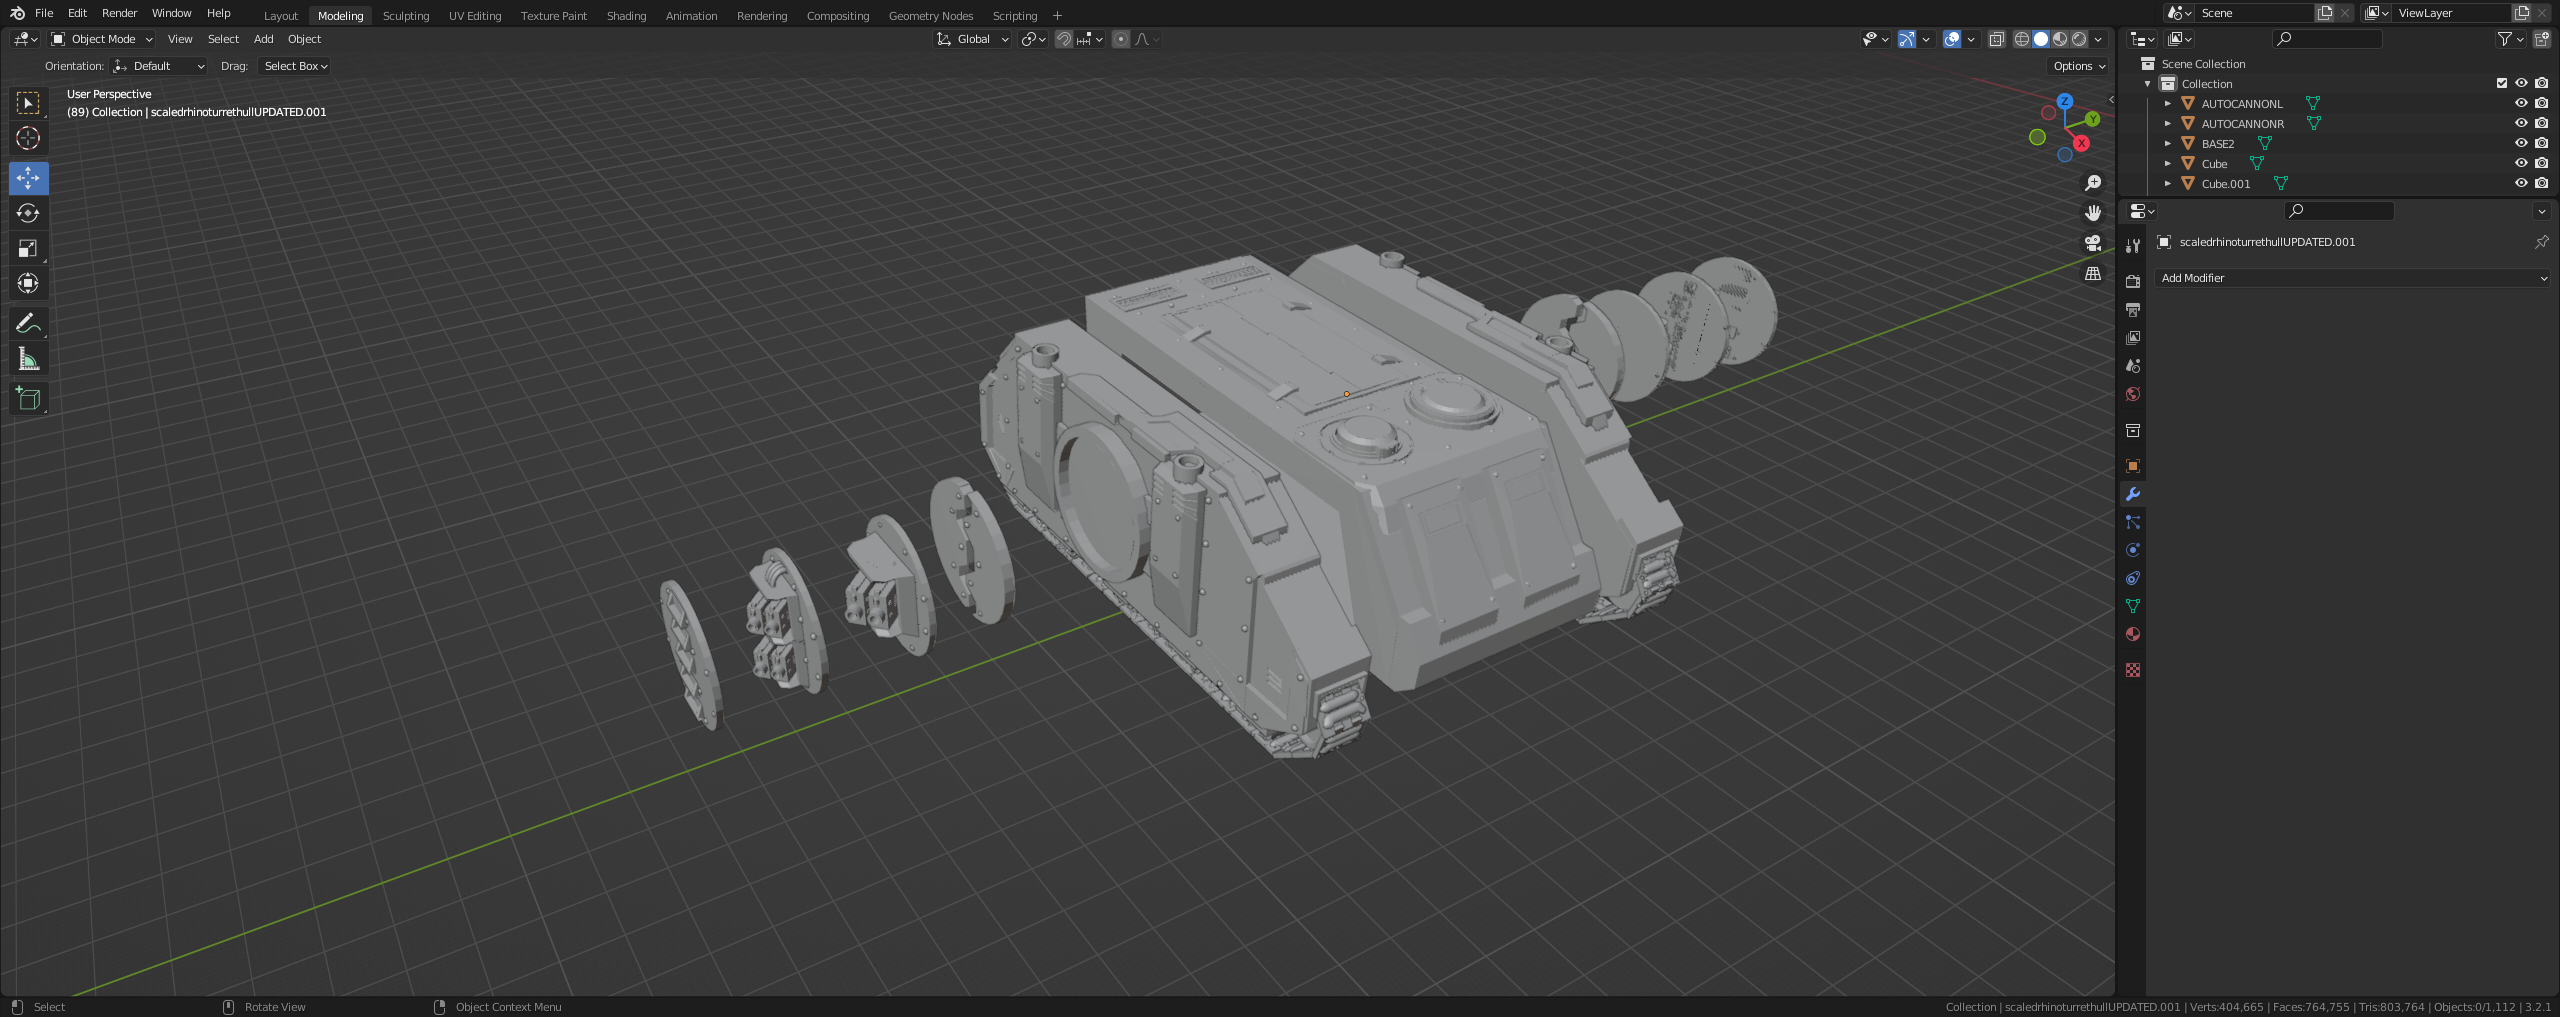Hide BASE2 in viewport via eye icon
The image size is (2560, 1017).
(x=2521, y=143)
